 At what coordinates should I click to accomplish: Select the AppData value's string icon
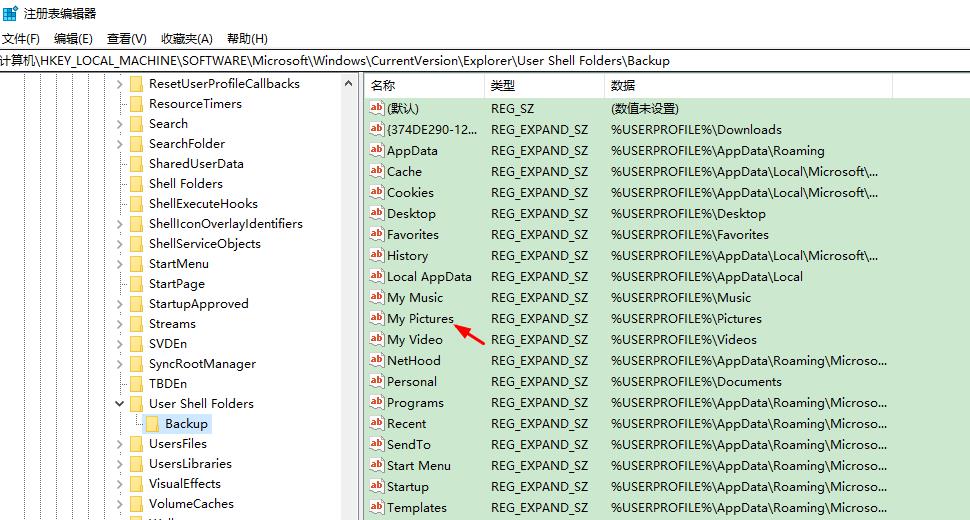click(x=376, y=150)
